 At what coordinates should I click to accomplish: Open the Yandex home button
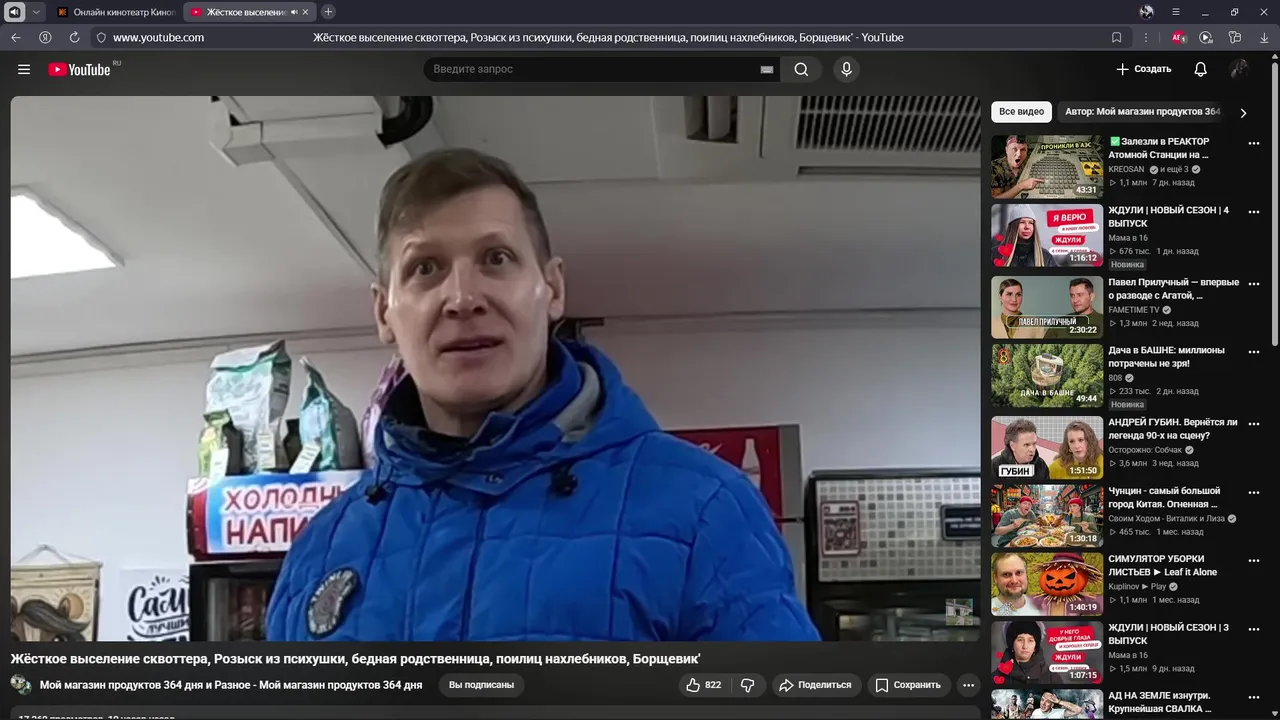tap(45, 37)
